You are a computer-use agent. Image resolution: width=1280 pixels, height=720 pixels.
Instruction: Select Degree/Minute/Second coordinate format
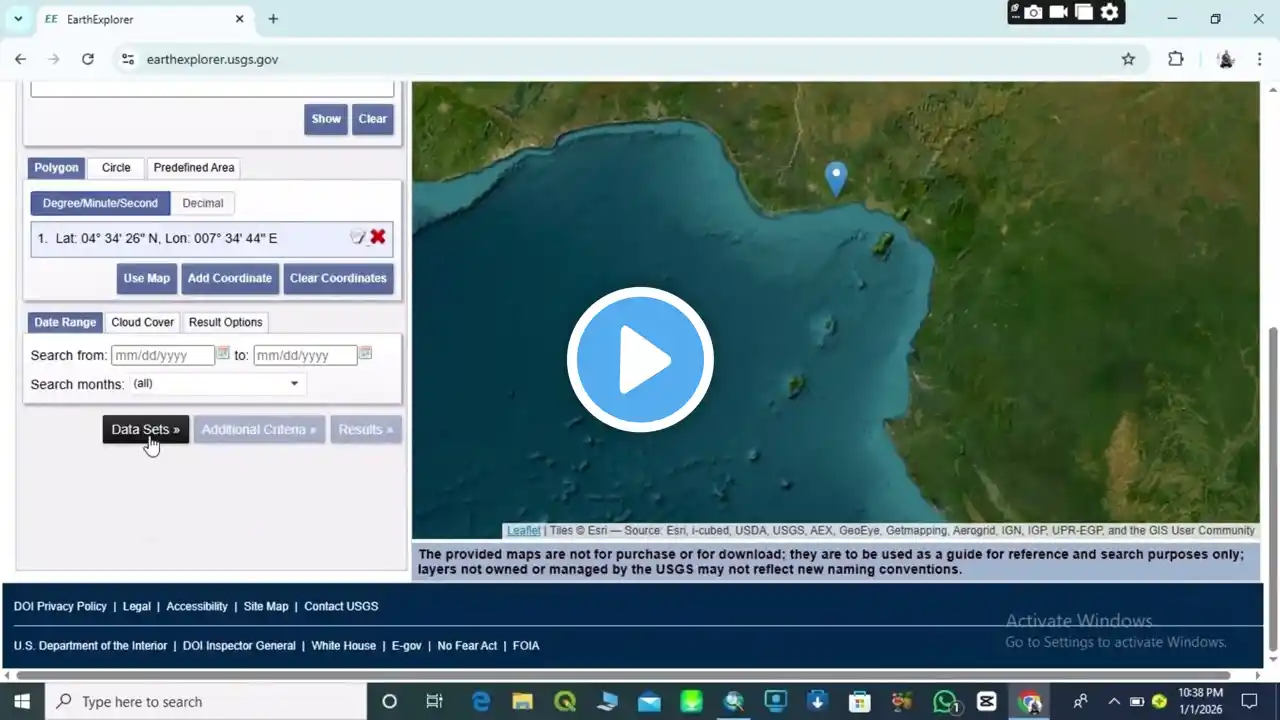(x=100, y=203)
